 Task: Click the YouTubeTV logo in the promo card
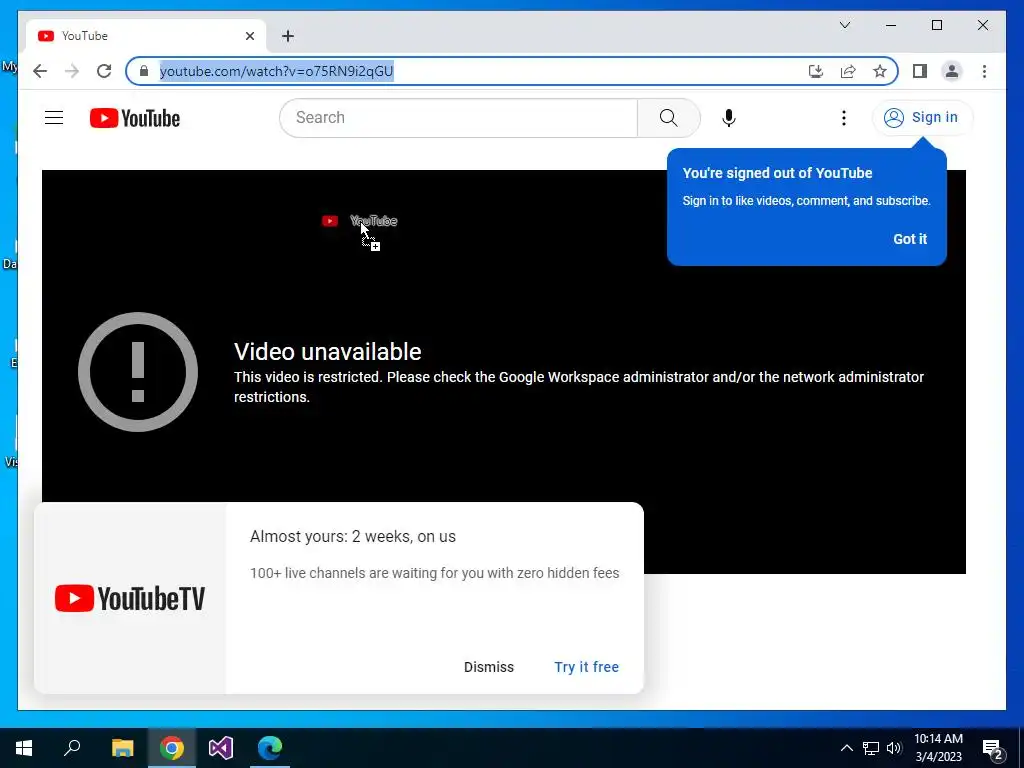tap(130, 598)
